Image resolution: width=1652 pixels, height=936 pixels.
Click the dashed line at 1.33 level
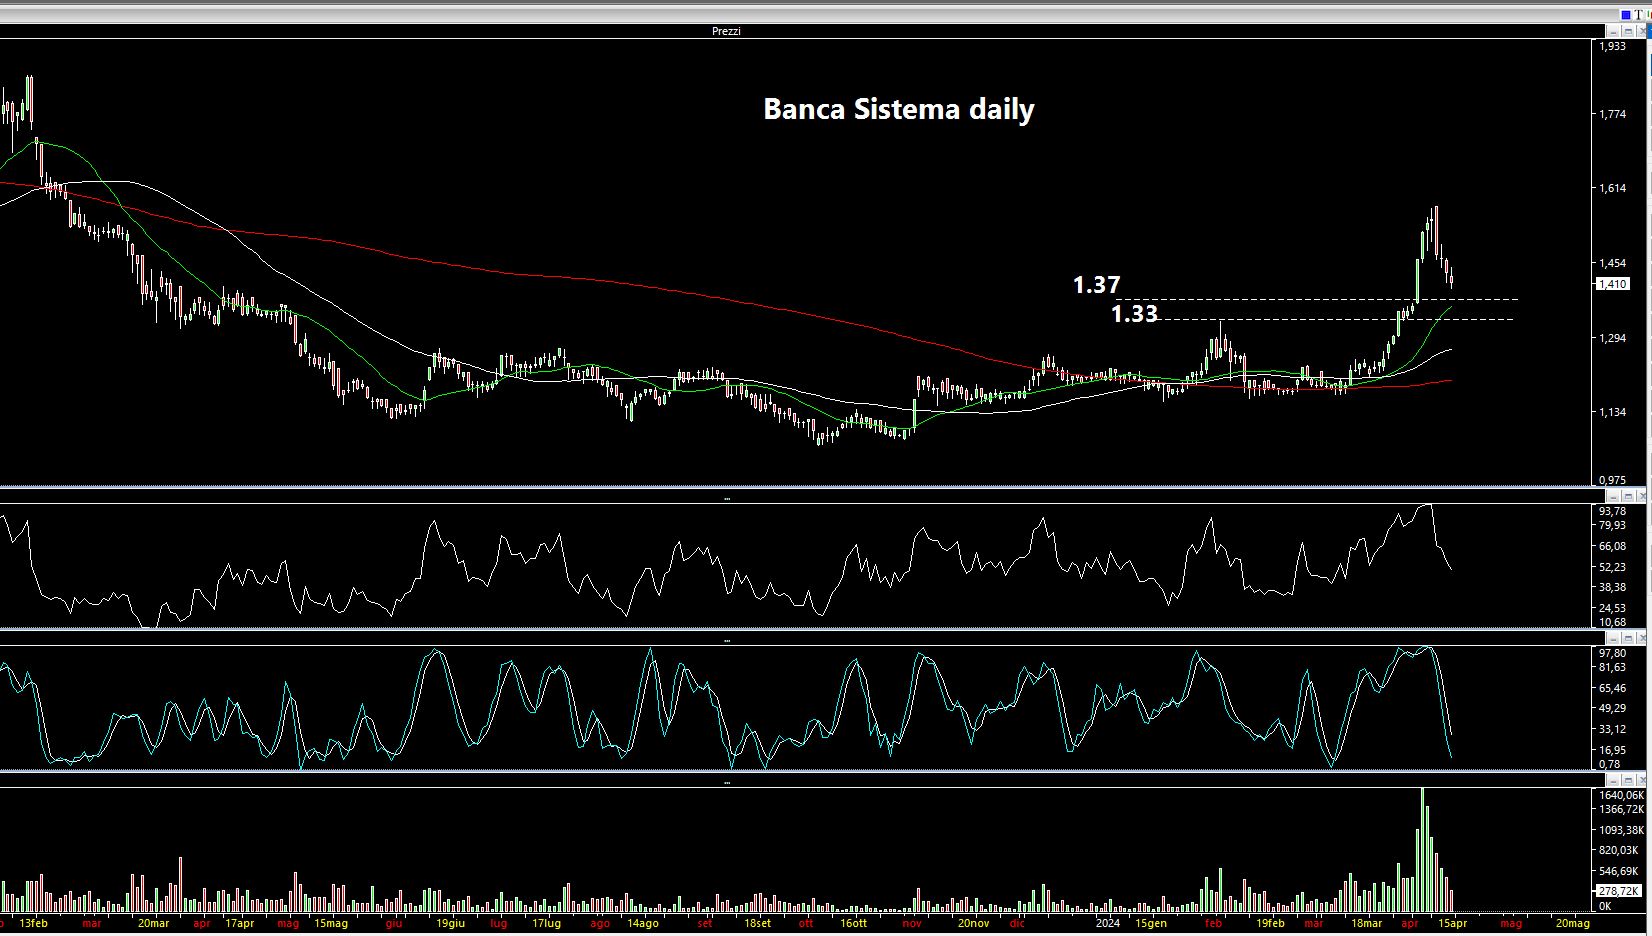click(1336, 319)
